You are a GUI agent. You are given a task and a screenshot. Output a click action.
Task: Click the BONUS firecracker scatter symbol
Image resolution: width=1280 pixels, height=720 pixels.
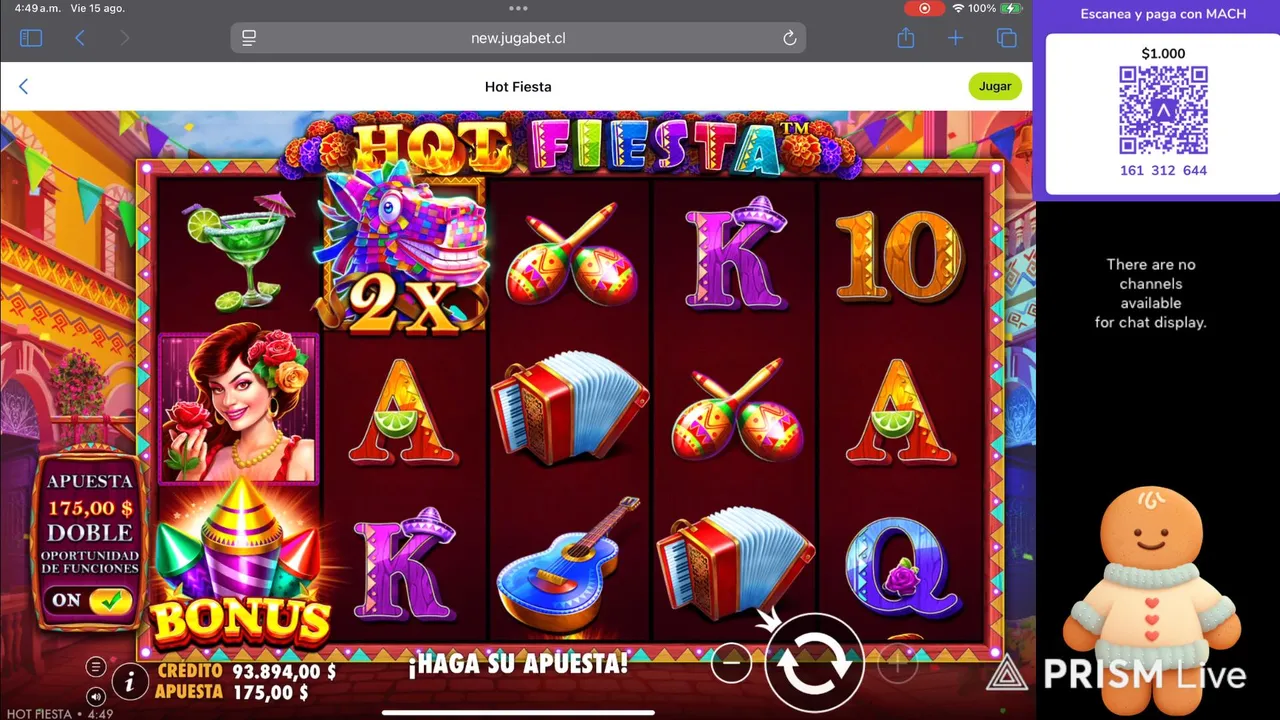click(x=239, y=565)
